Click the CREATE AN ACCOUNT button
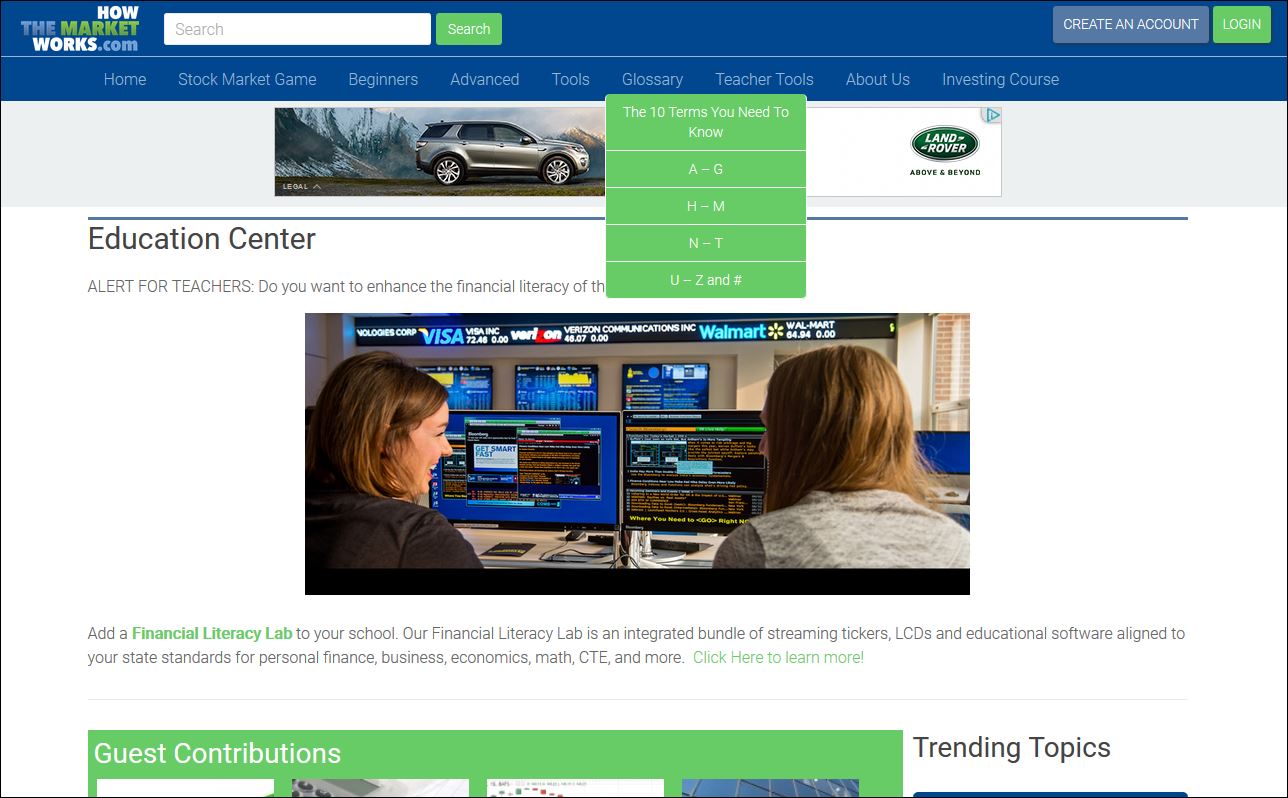The width and height of the screenshot is (1288, 798). click(1130, 24)
